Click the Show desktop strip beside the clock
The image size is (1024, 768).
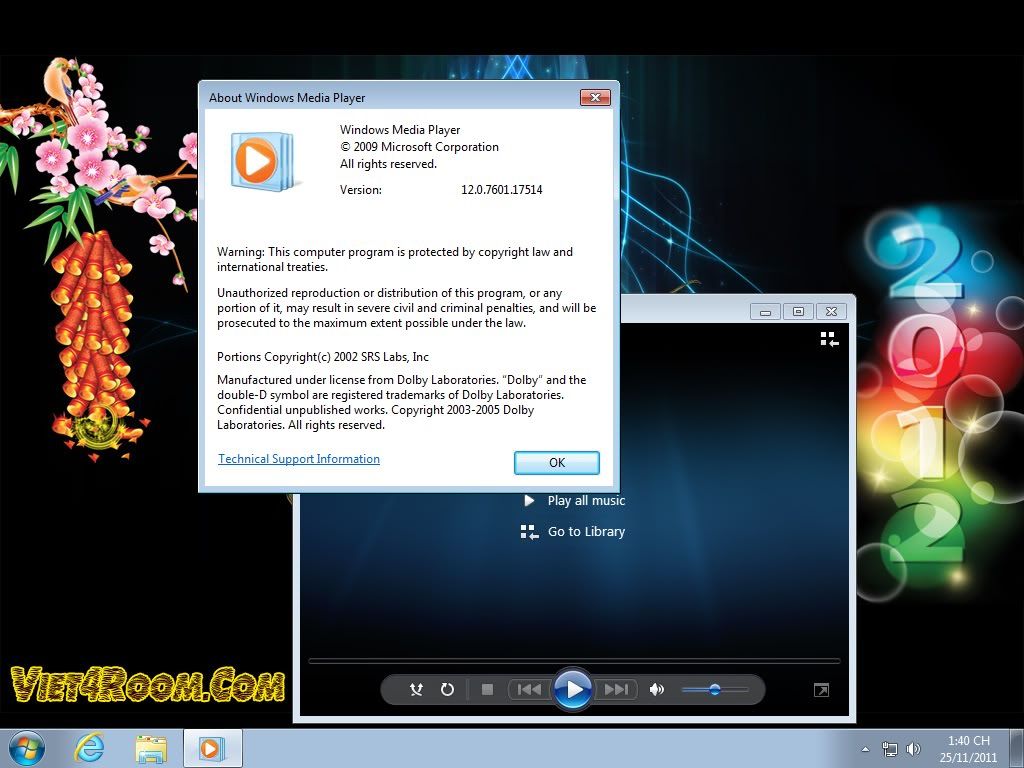[x=1016, y=748]
